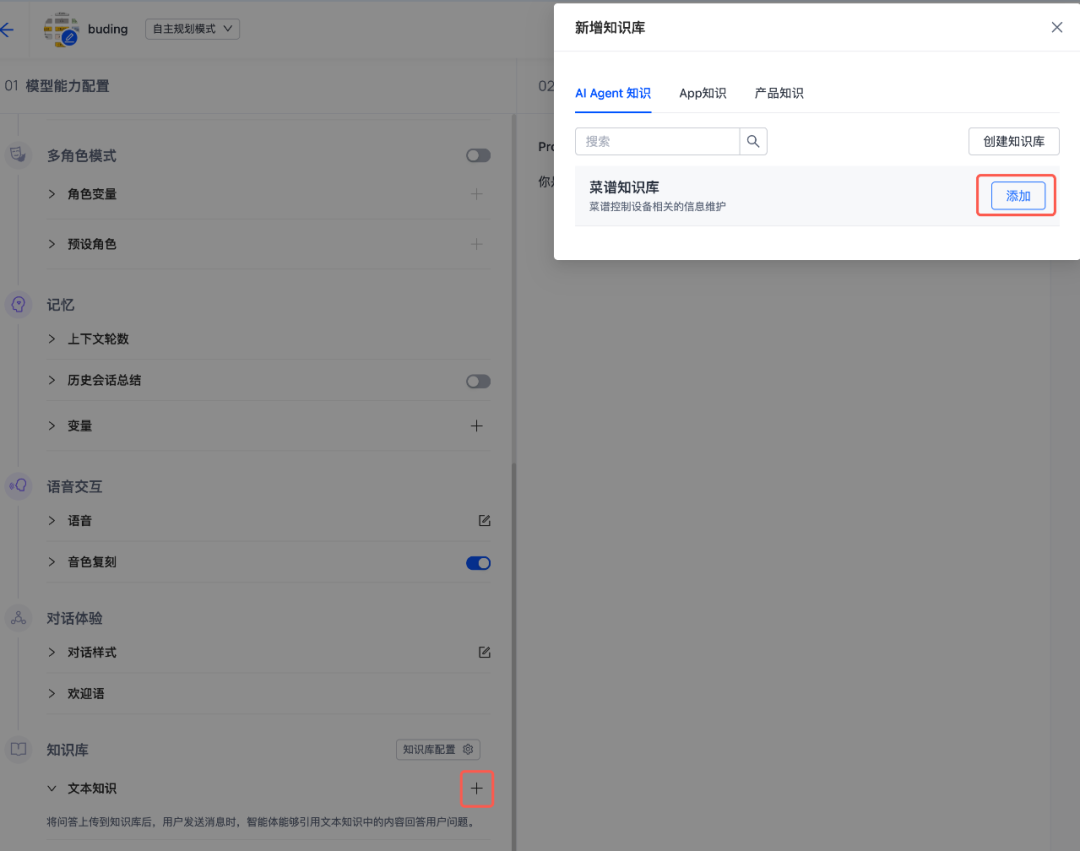Click the 搜索 input field
This screenshot has width=1080, height=851.
pos(657,141)
